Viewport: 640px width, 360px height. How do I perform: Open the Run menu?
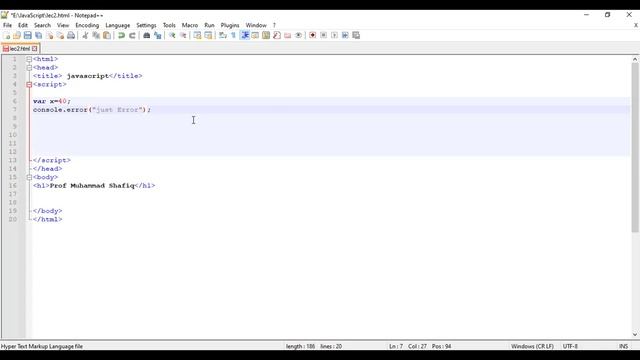(209, 25)
